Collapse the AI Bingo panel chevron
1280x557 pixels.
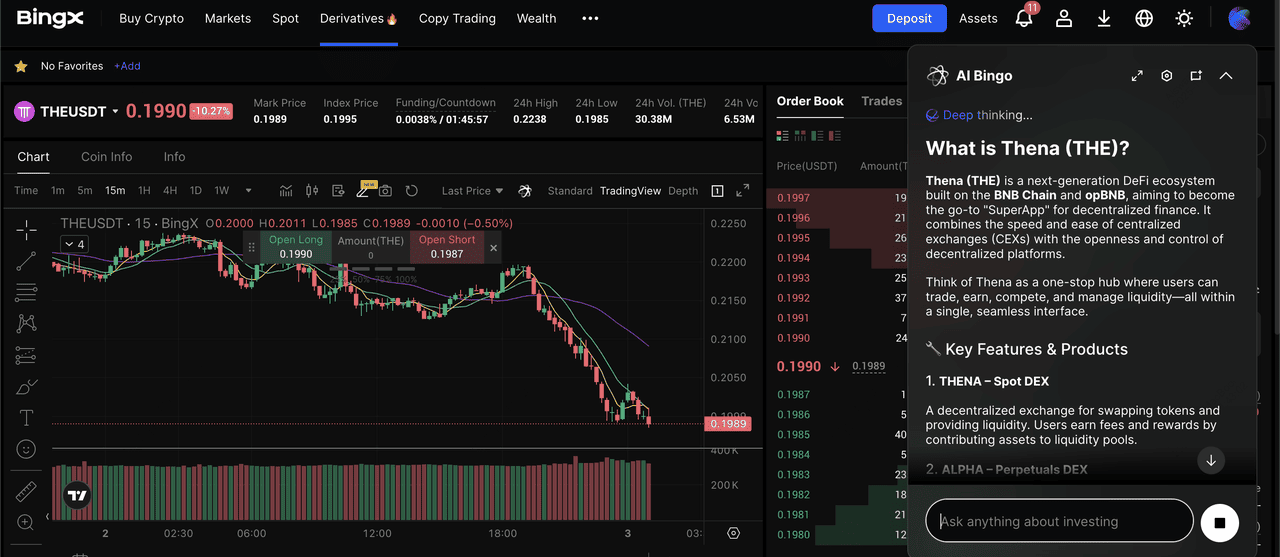tap(1226, 76)
